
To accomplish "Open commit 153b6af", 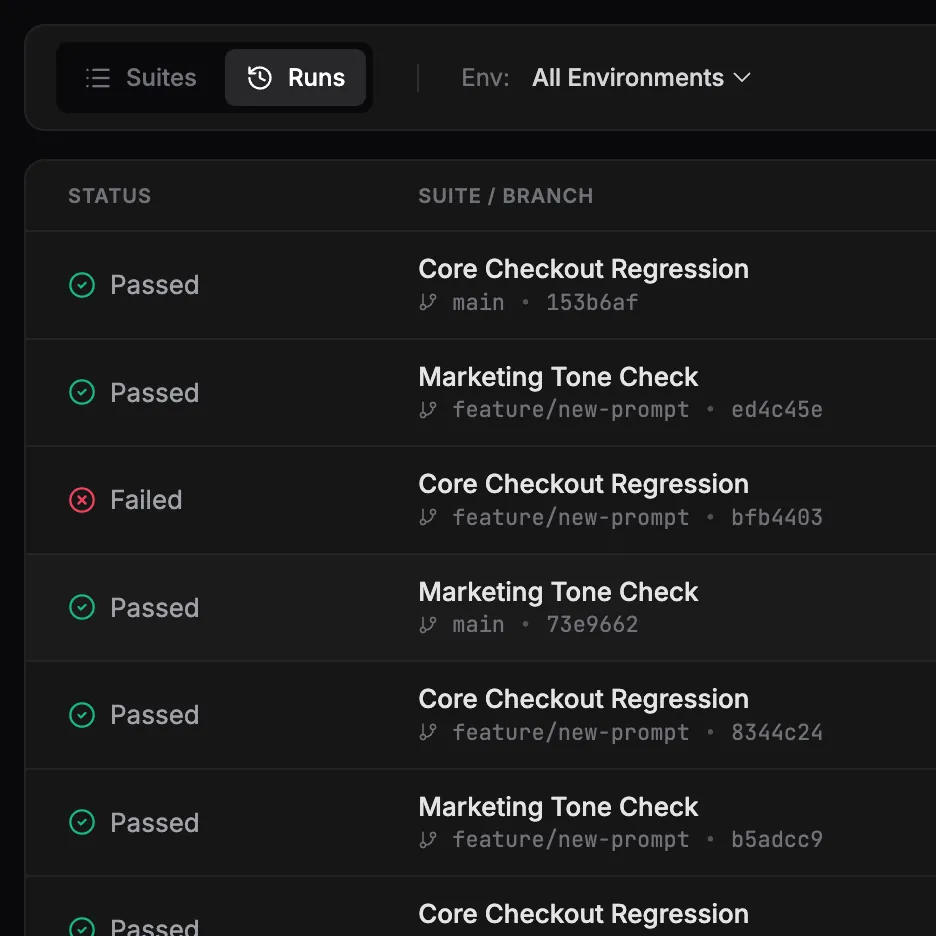I will click(x=592, y=302).
